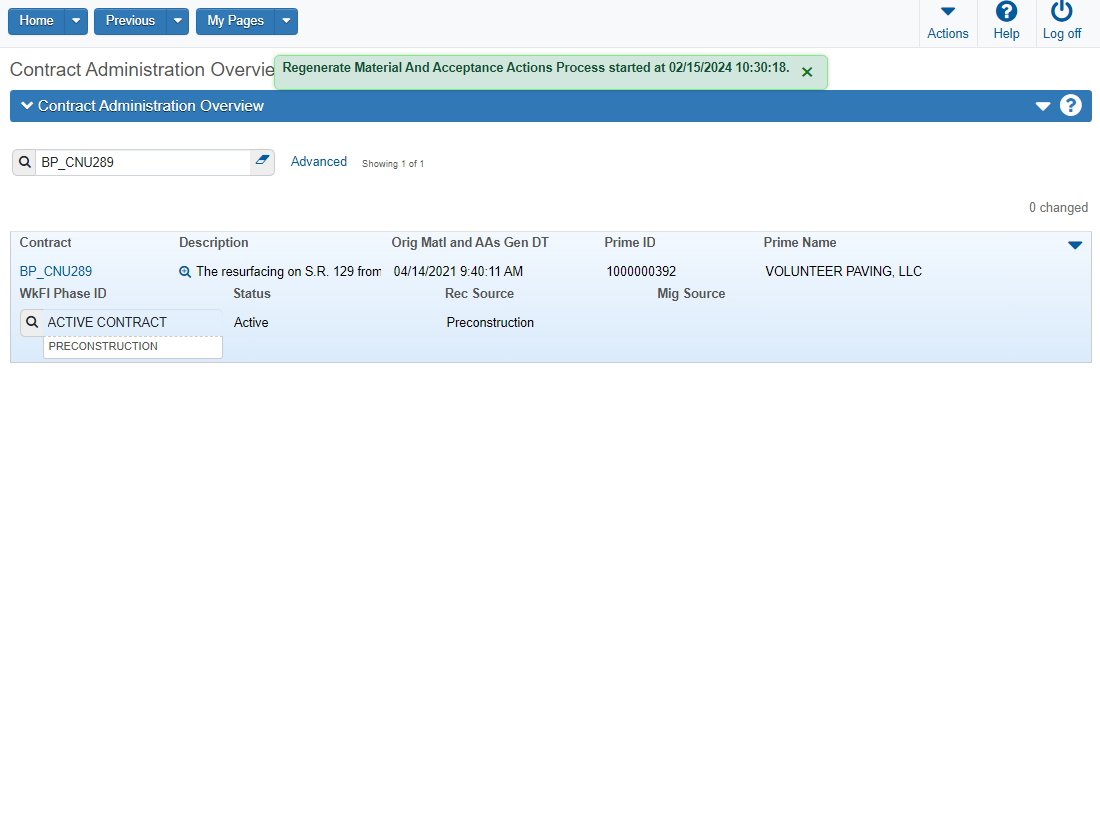Image resolution: width=1100 pixels, height=826 pixels.
Task: Zoom the Description text magnifier icon
Action: click(x=185, y=272)
